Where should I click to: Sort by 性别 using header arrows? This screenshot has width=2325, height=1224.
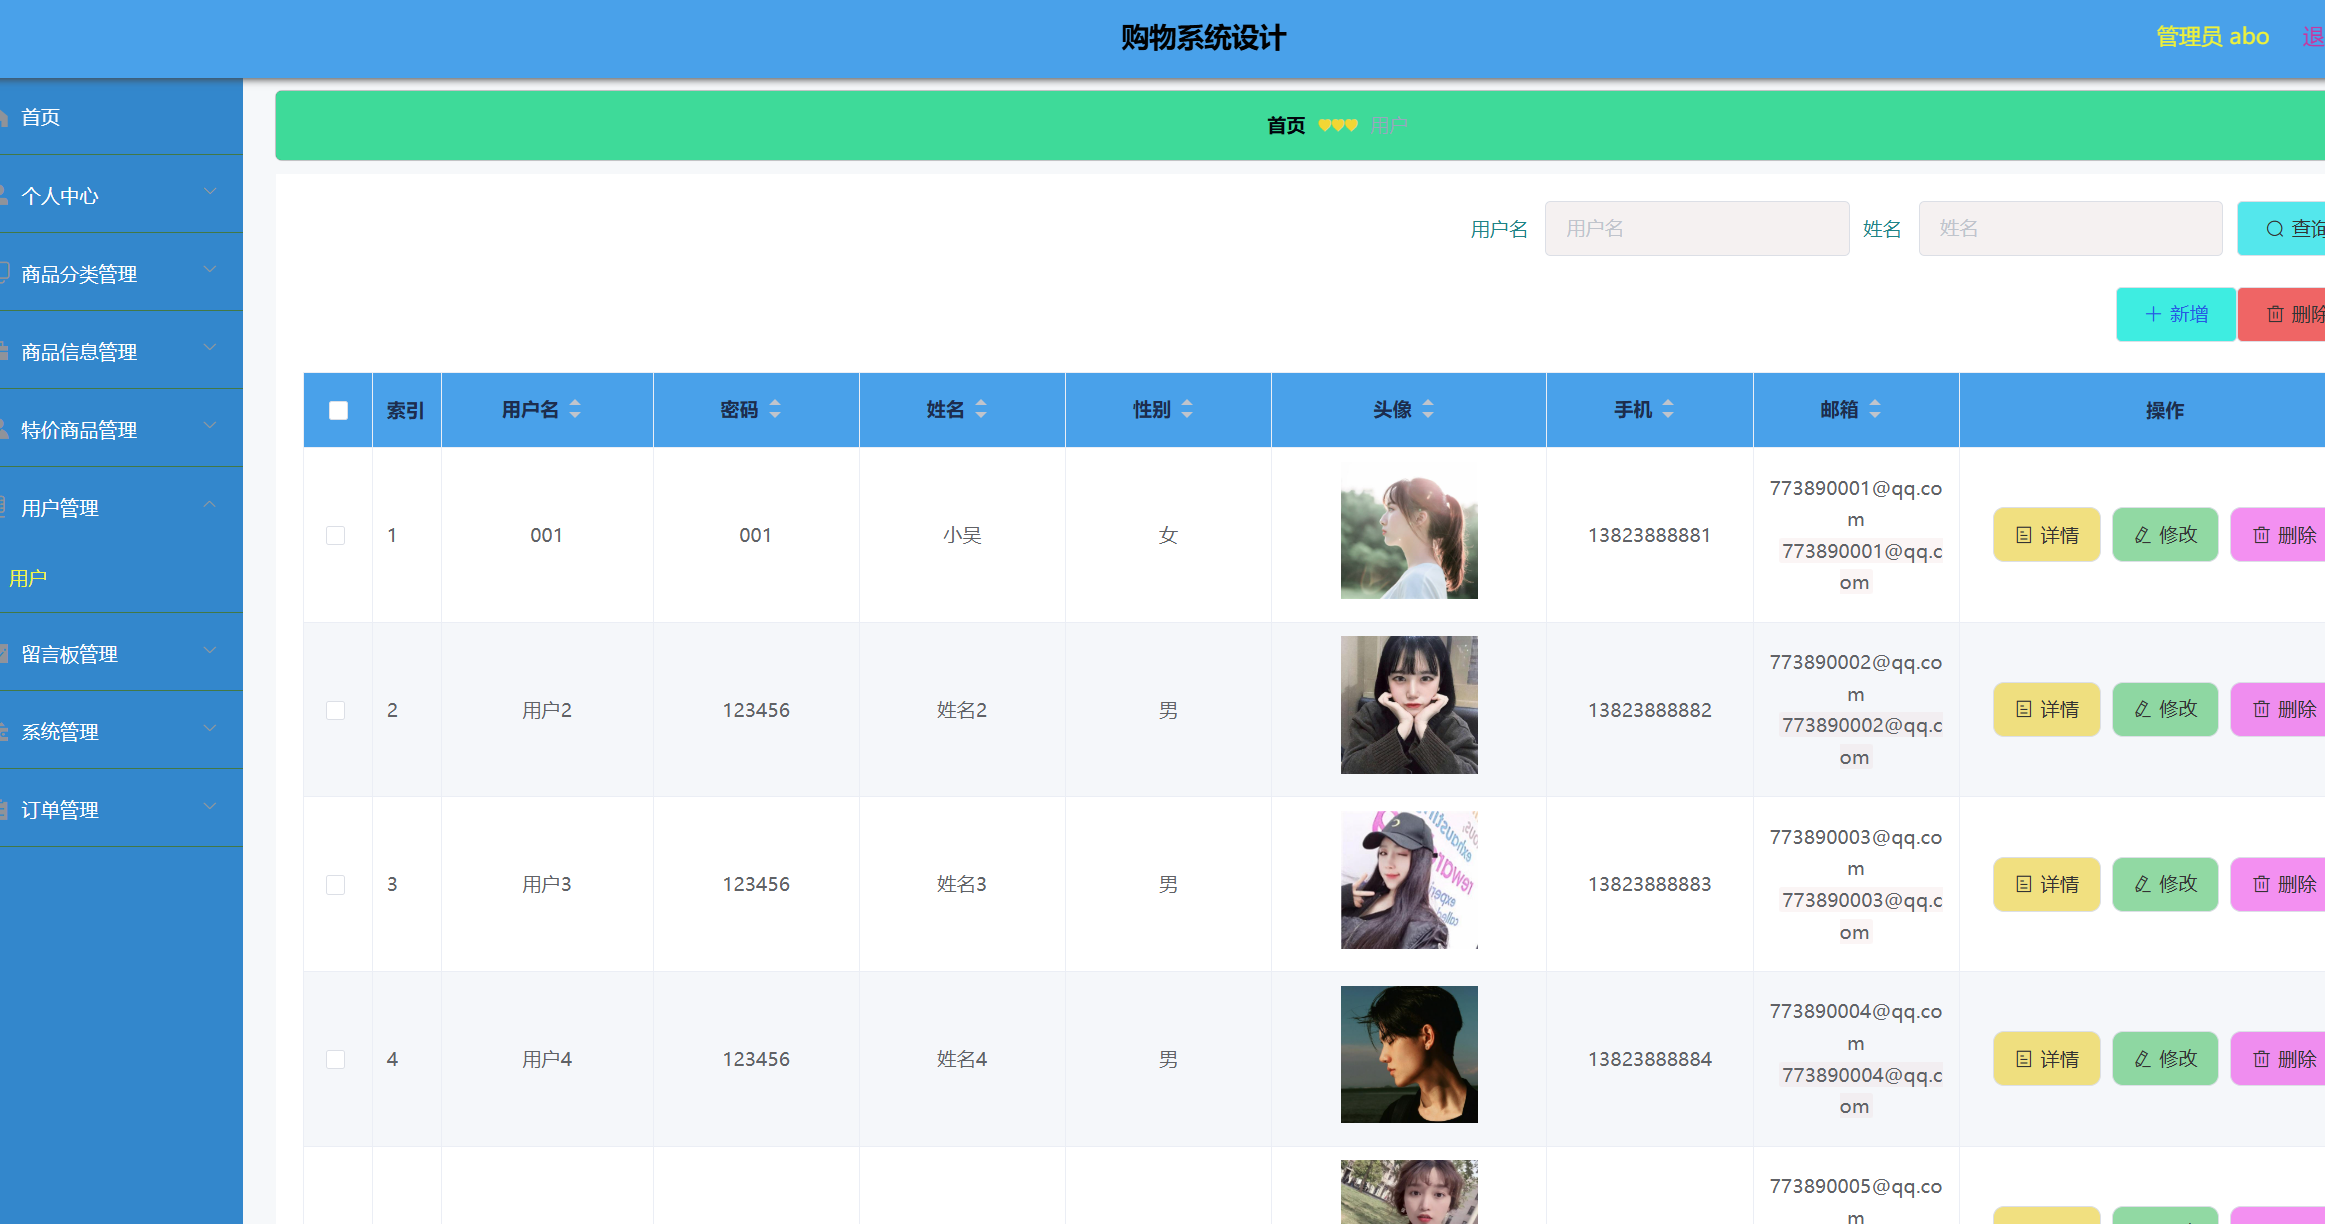pyautogui.click(x=1187, y=409)
